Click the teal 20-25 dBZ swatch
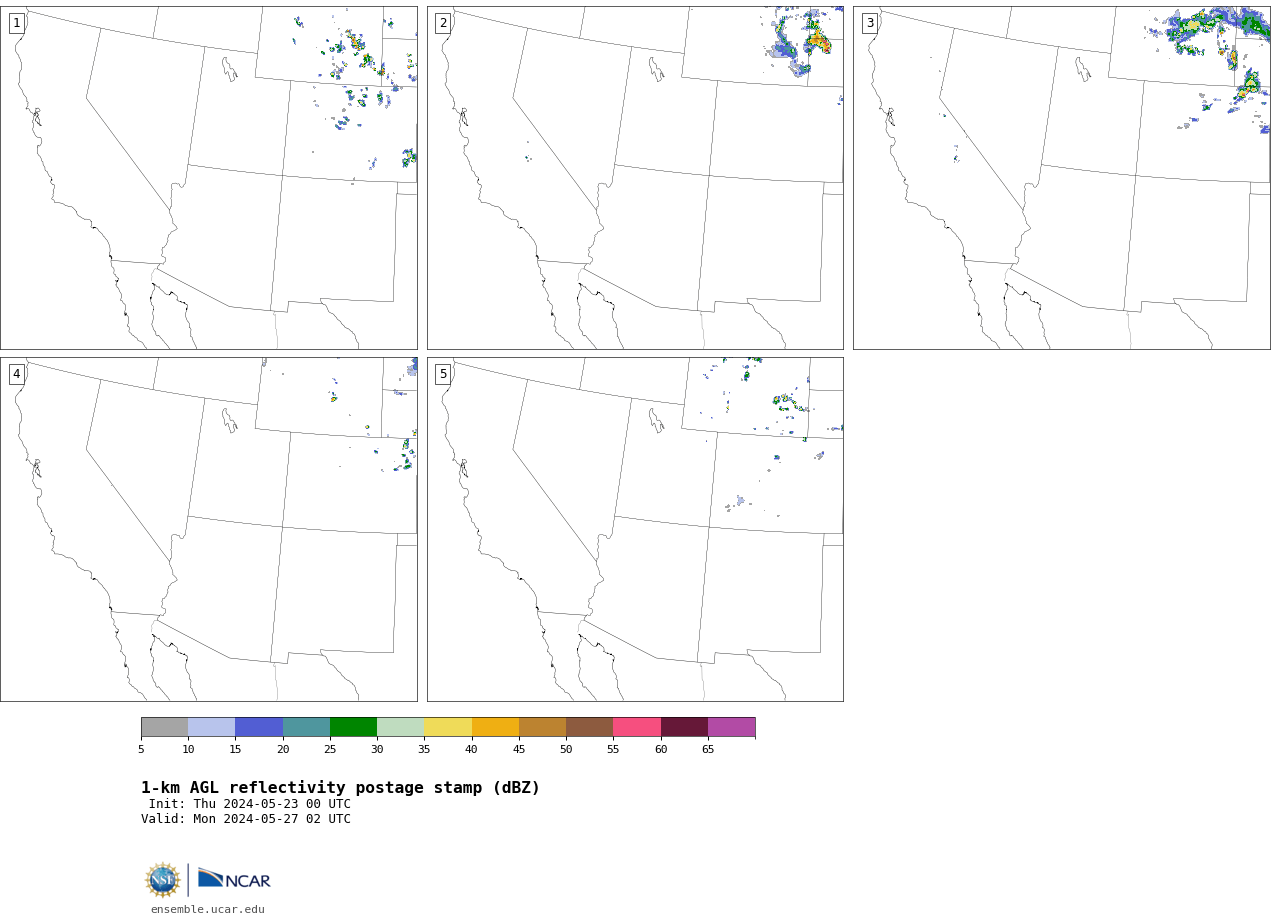 click(x=306, y=727)
